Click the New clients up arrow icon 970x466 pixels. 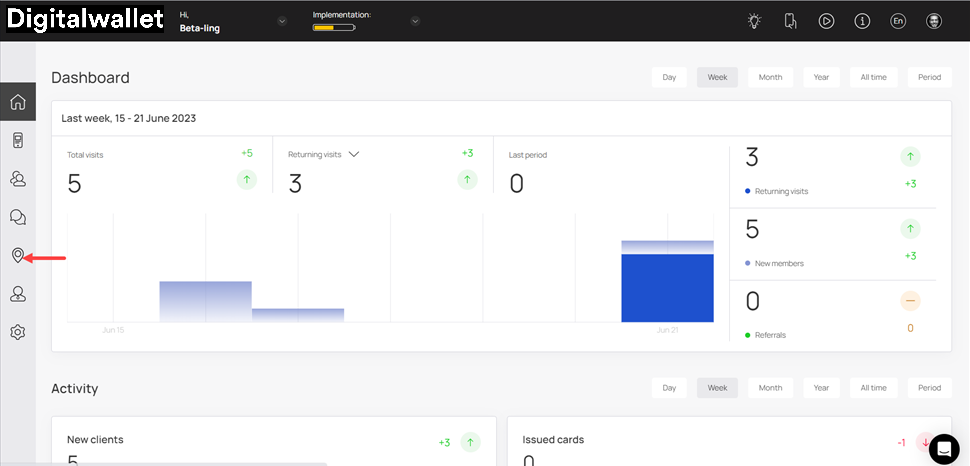tap(470, 442)
